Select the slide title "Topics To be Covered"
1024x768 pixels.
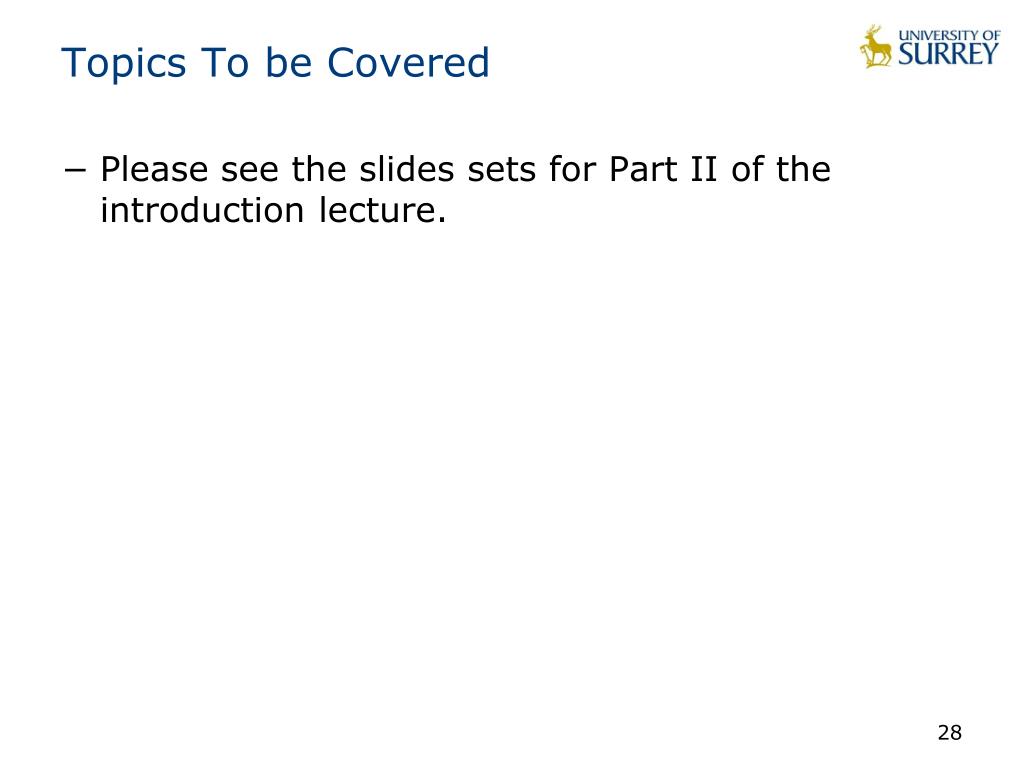(x=275, y=63)
